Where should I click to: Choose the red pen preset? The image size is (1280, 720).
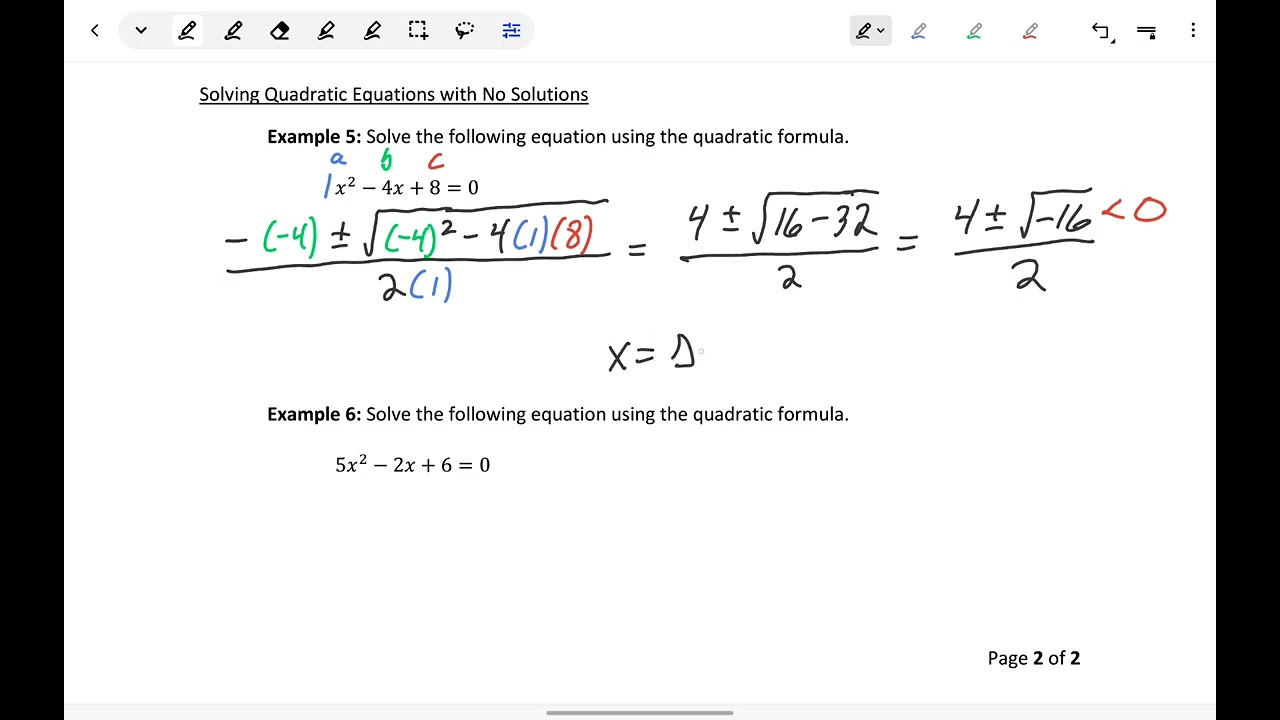1030,31
